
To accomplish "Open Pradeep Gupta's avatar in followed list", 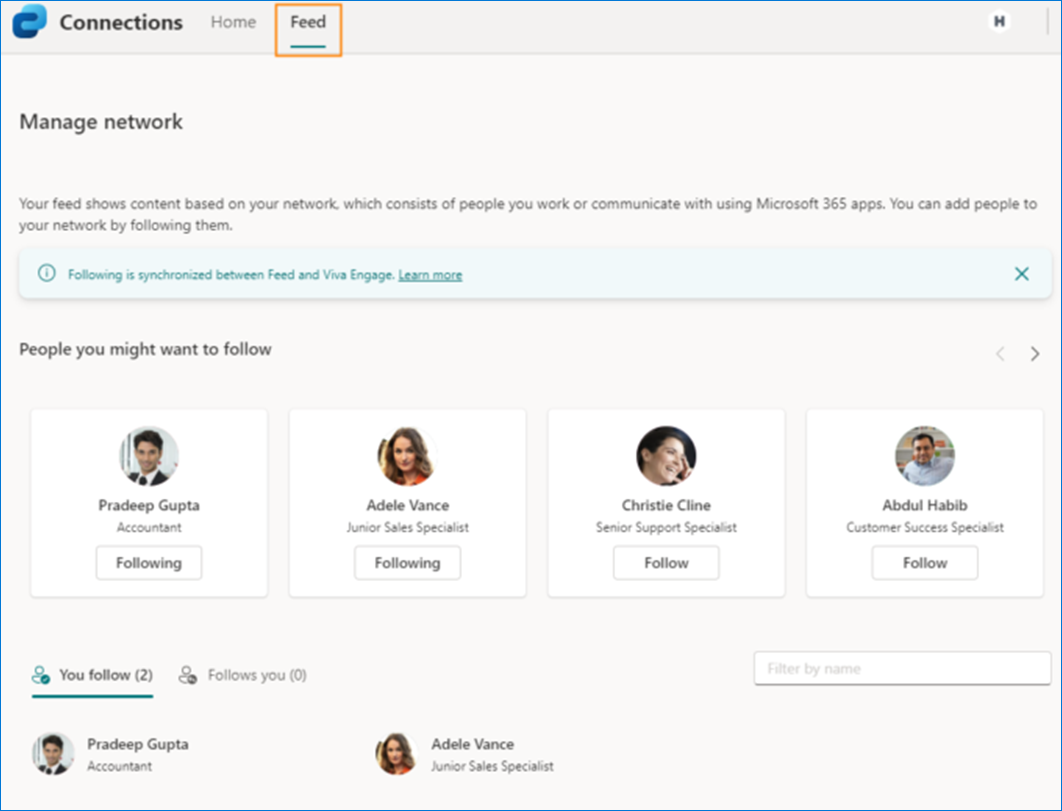I will tap(53, 753).
